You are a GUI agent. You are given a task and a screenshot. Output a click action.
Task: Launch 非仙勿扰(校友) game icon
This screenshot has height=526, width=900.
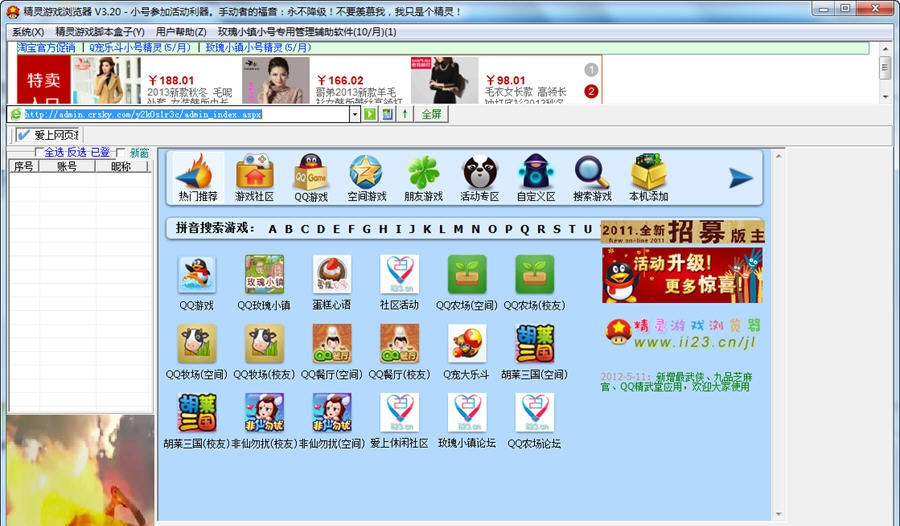pos(264,412)
